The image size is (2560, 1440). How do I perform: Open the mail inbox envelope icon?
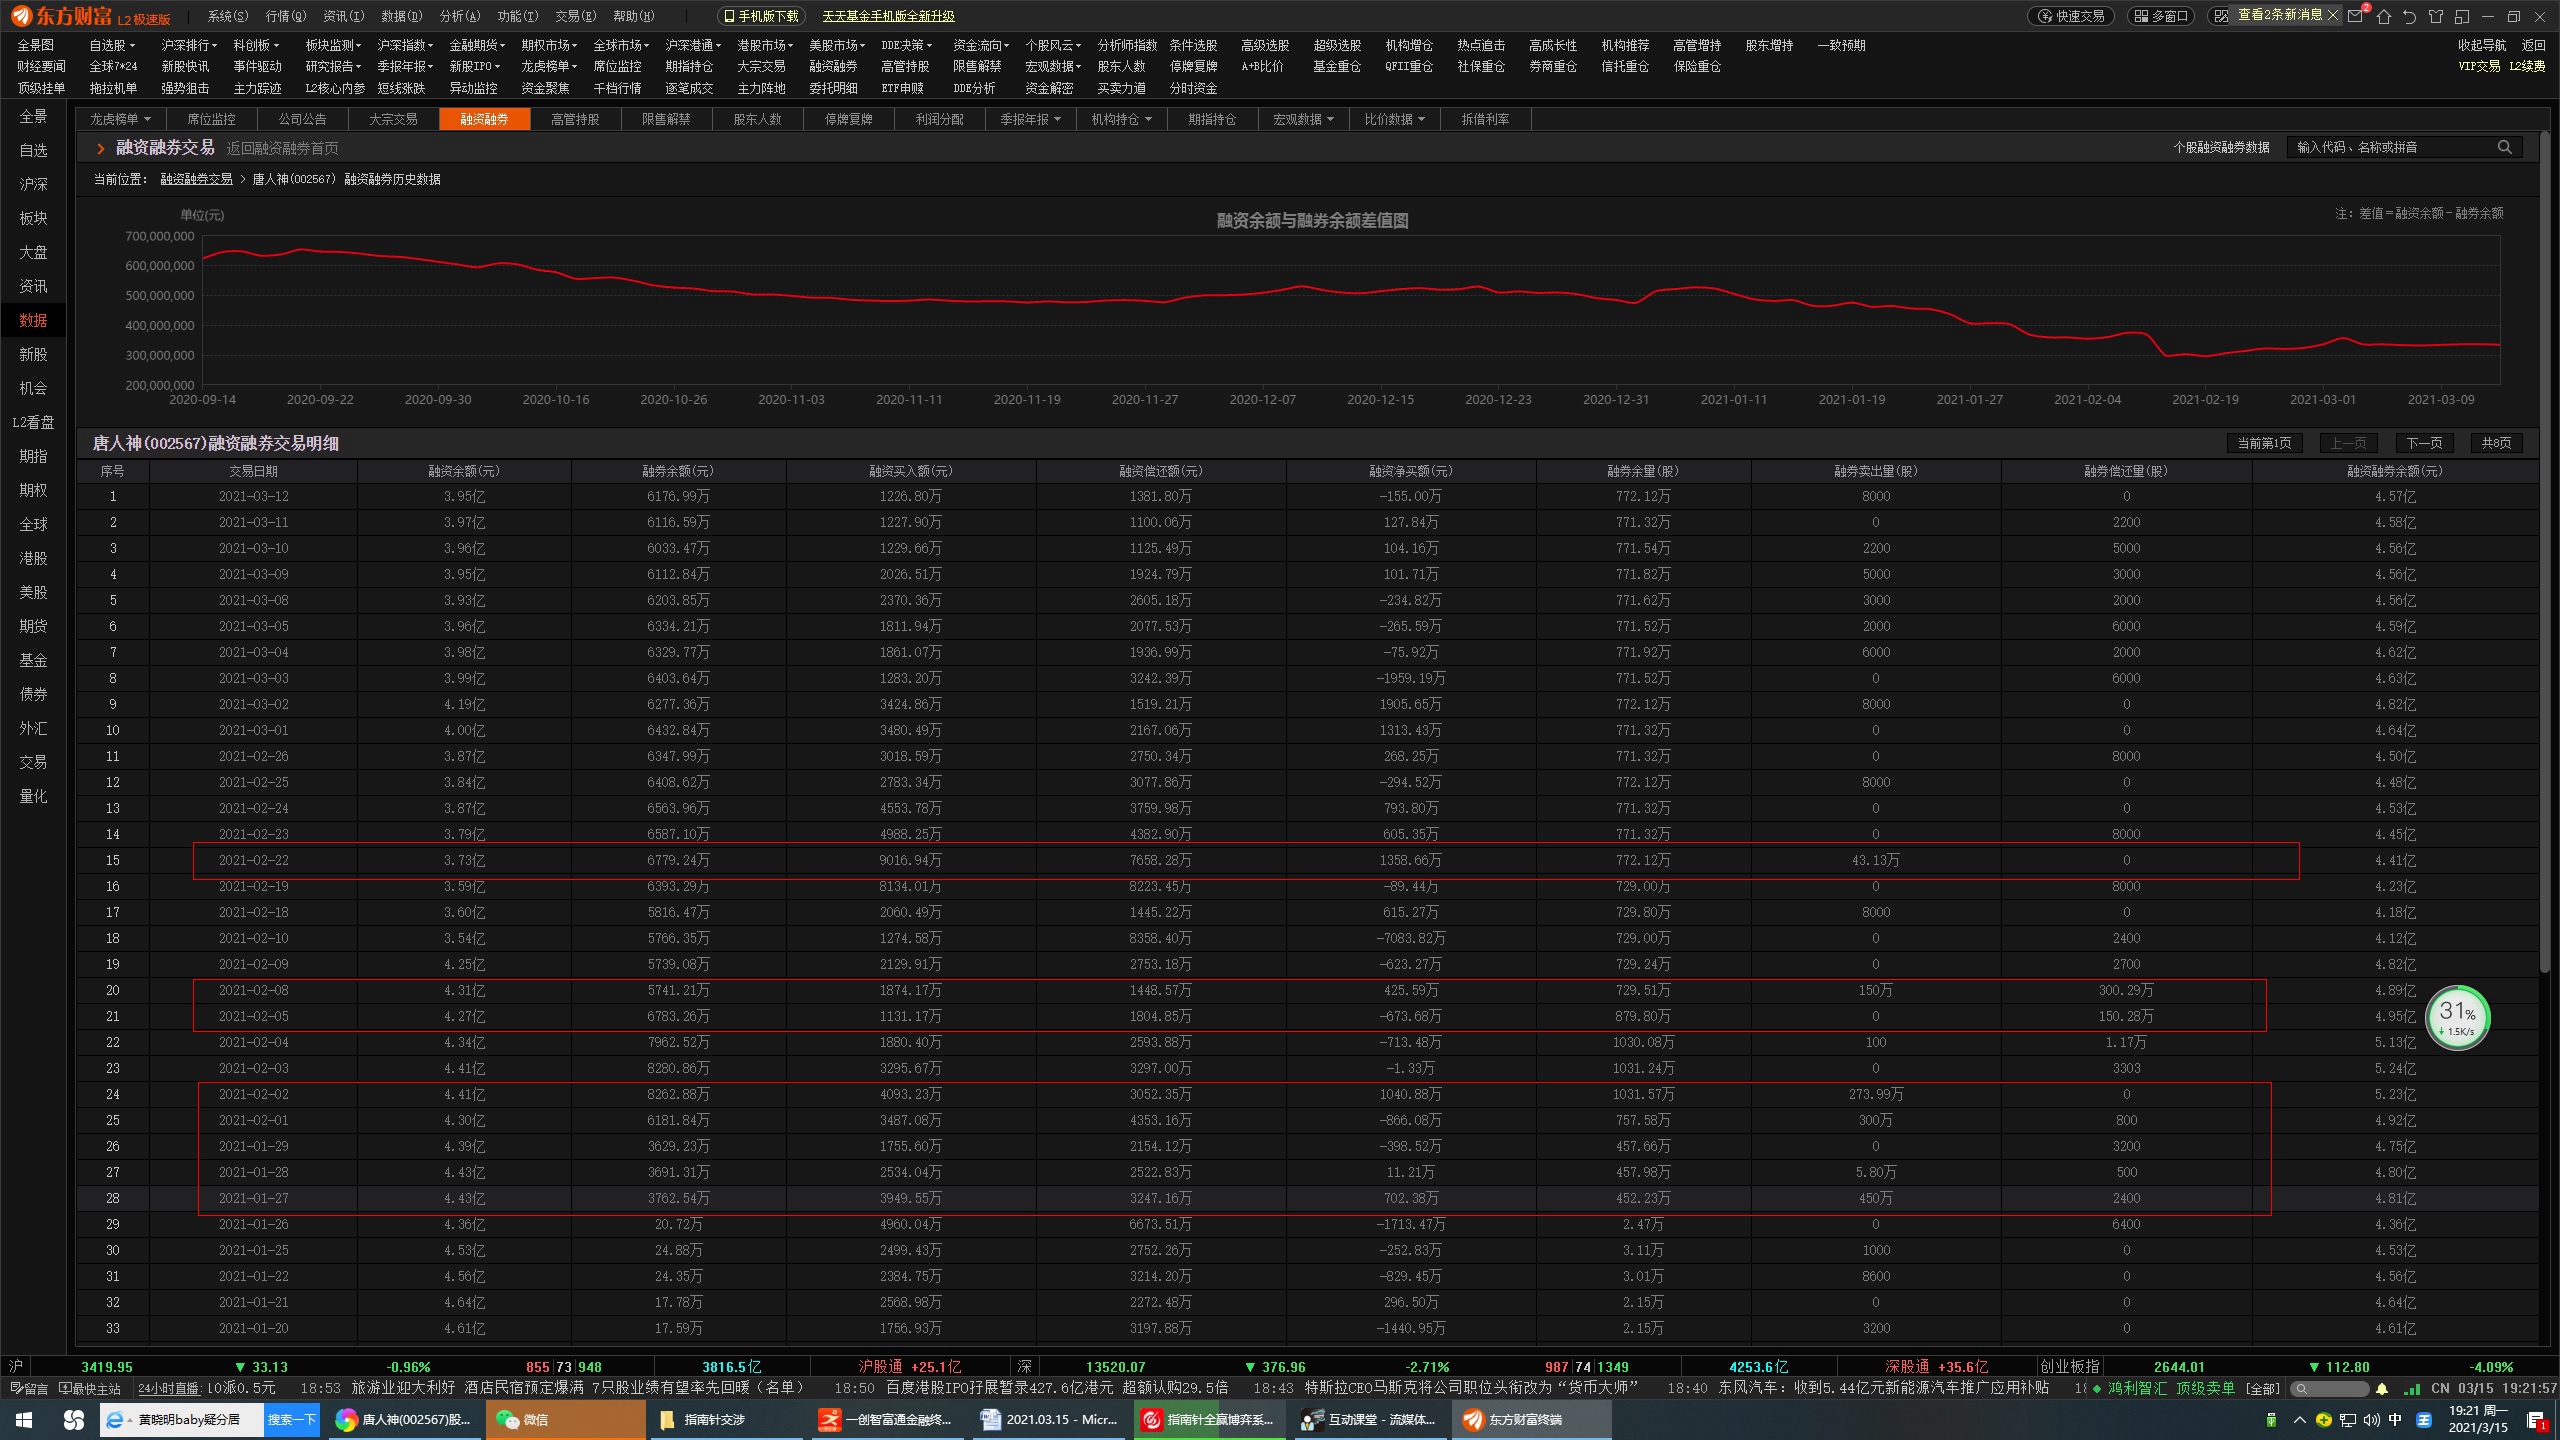[x=2356, y=16]
